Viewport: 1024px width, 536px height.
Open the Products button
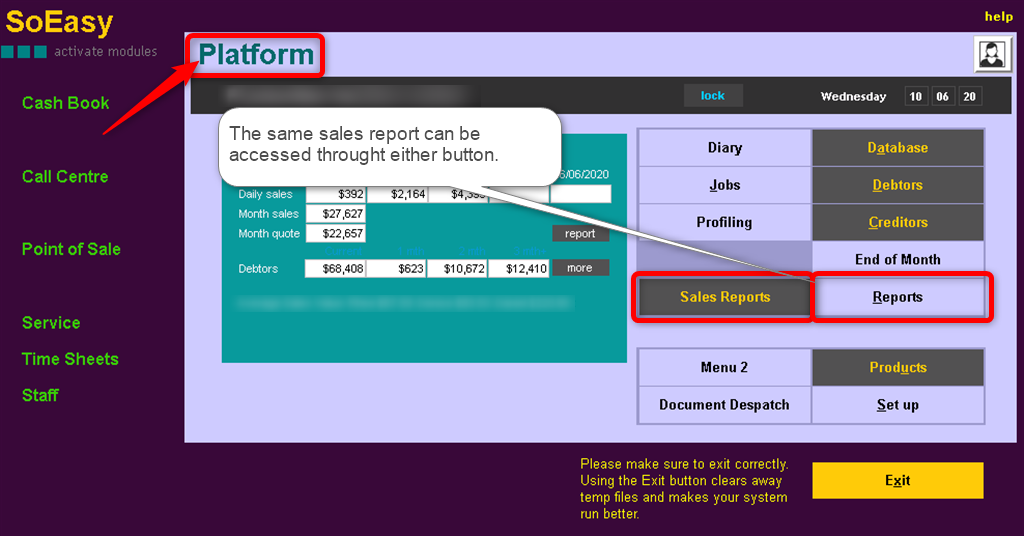click(897, 368)
